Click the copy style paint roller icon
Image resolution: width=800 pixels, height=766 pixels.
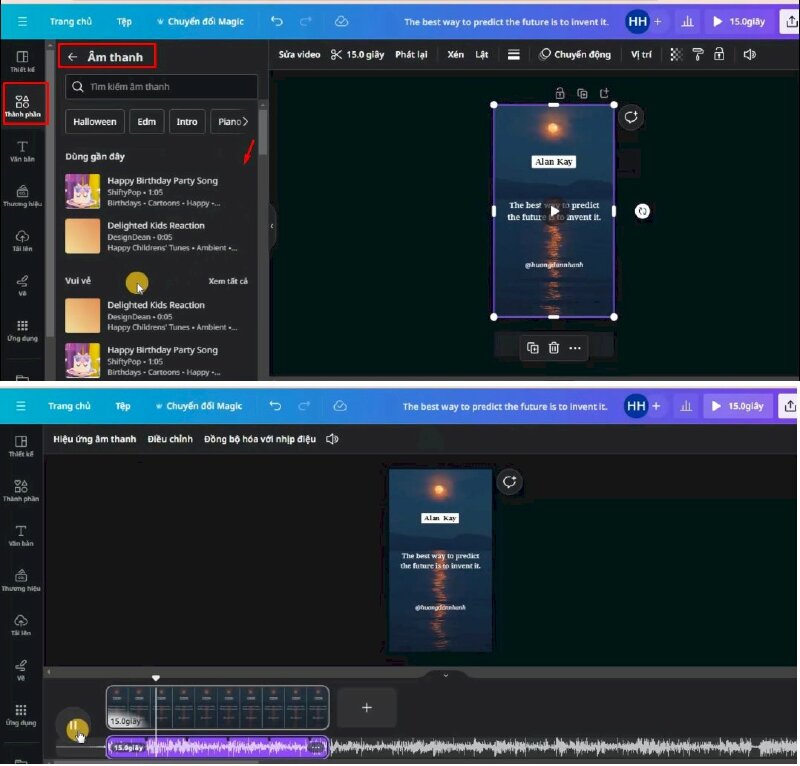(698, 54)
